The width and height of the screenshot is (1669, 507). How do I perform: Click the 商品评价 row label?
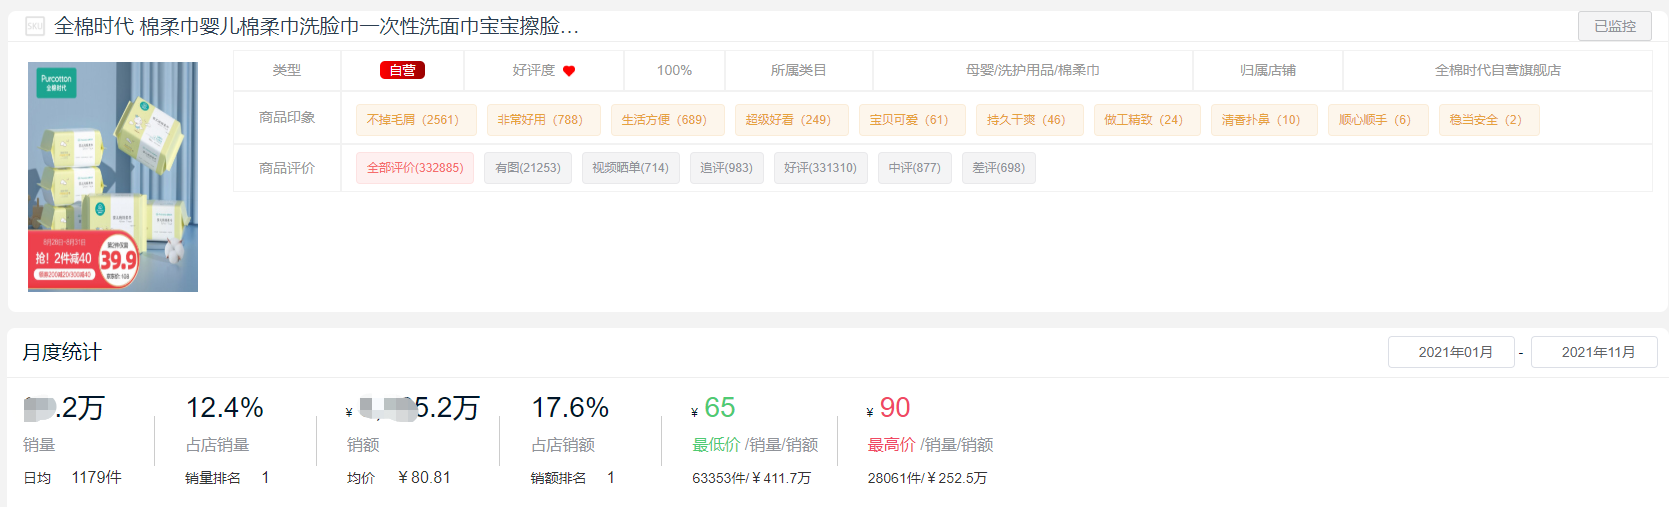(287, 168)
